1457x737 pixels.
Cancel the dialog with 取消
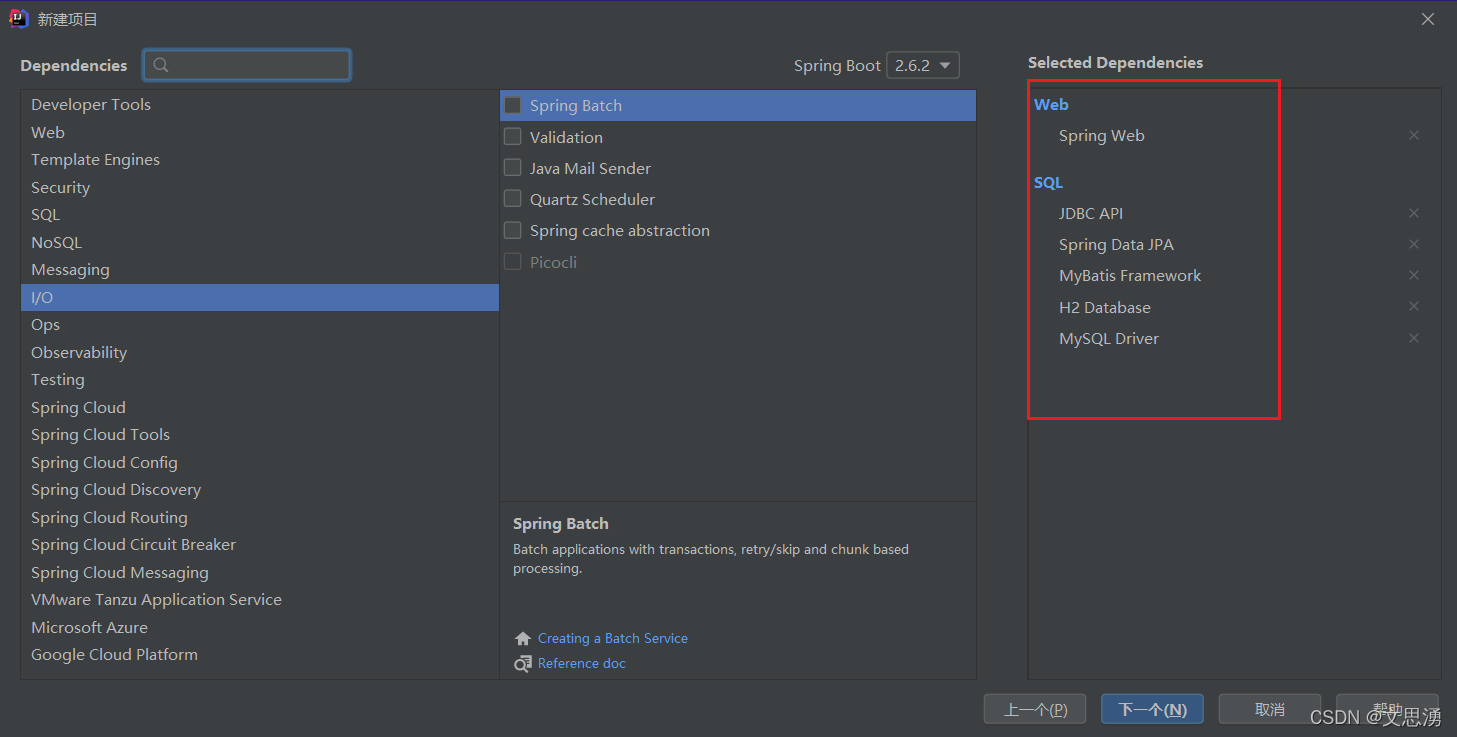pyautogui.click(x=1270, y=709)
